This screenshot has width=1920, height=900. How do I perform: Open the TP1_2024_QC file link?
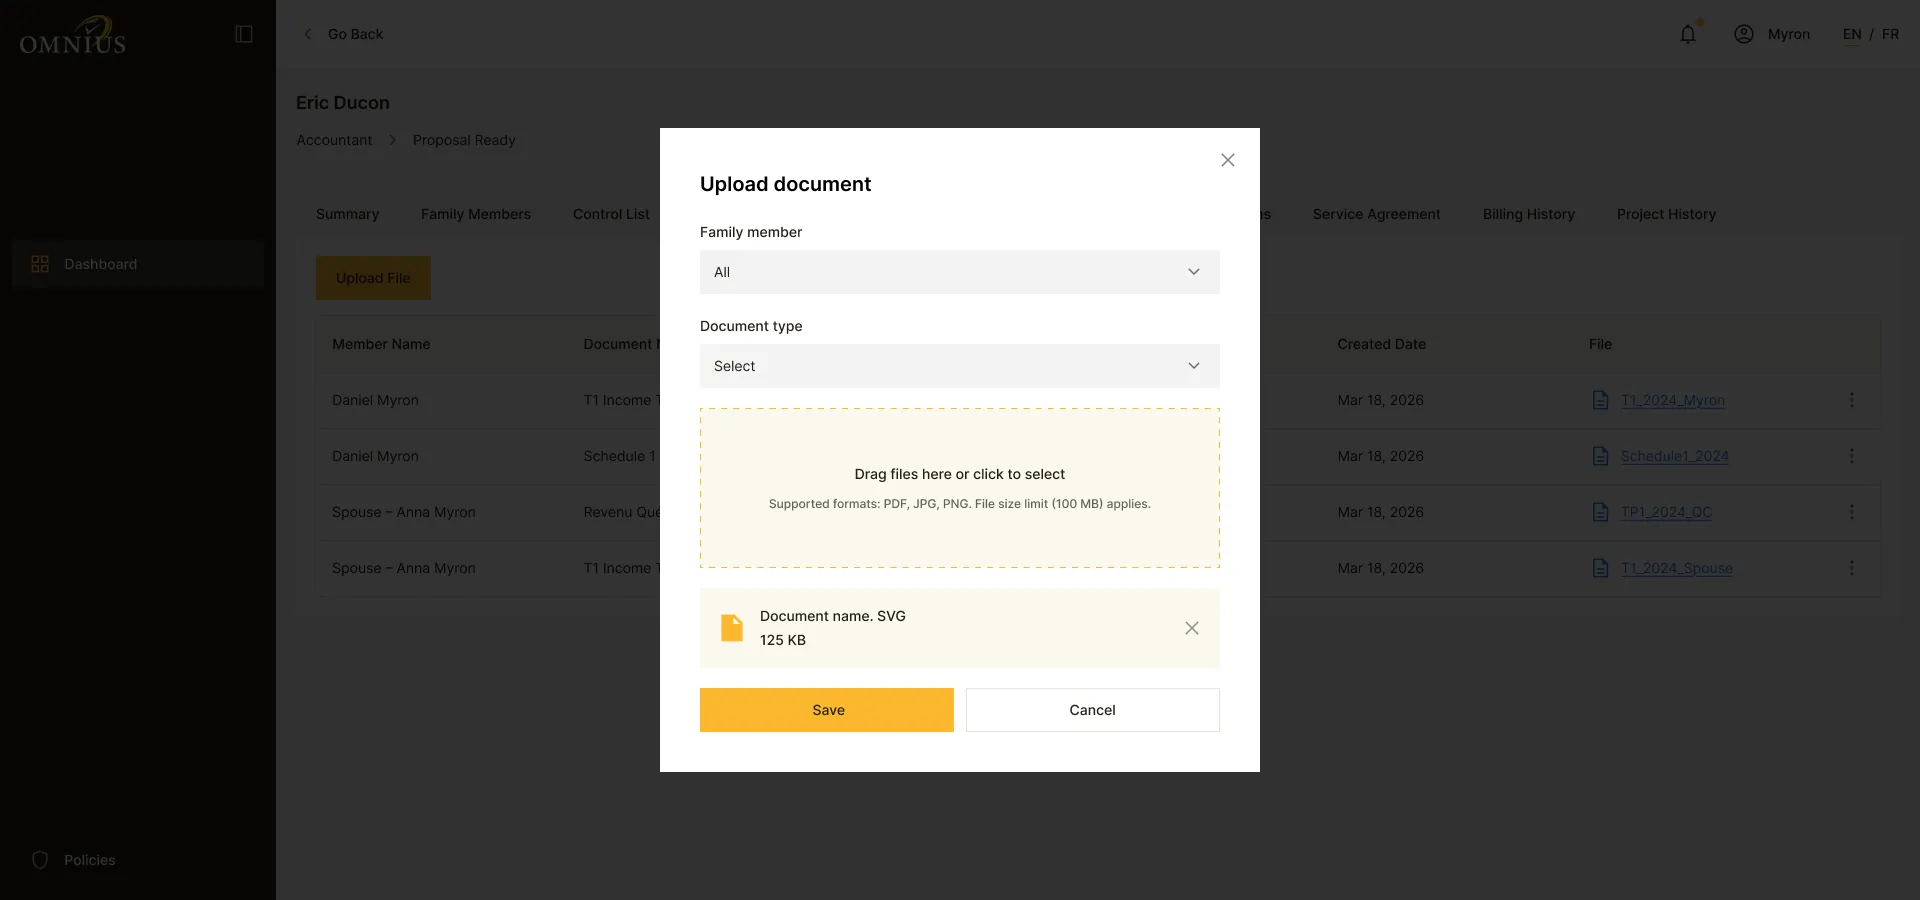pos(1666,512)
